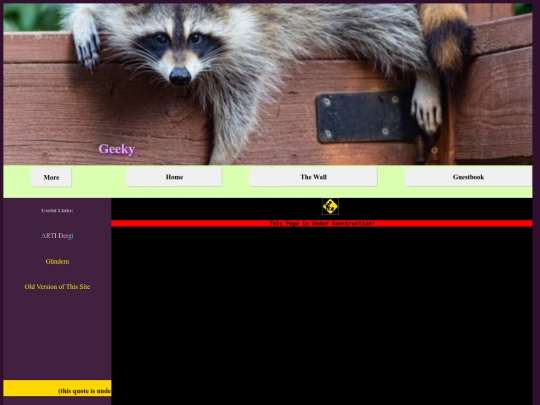This screenshot has width=540, height=405.
Task: Open The Wall page
Action: 313,177
